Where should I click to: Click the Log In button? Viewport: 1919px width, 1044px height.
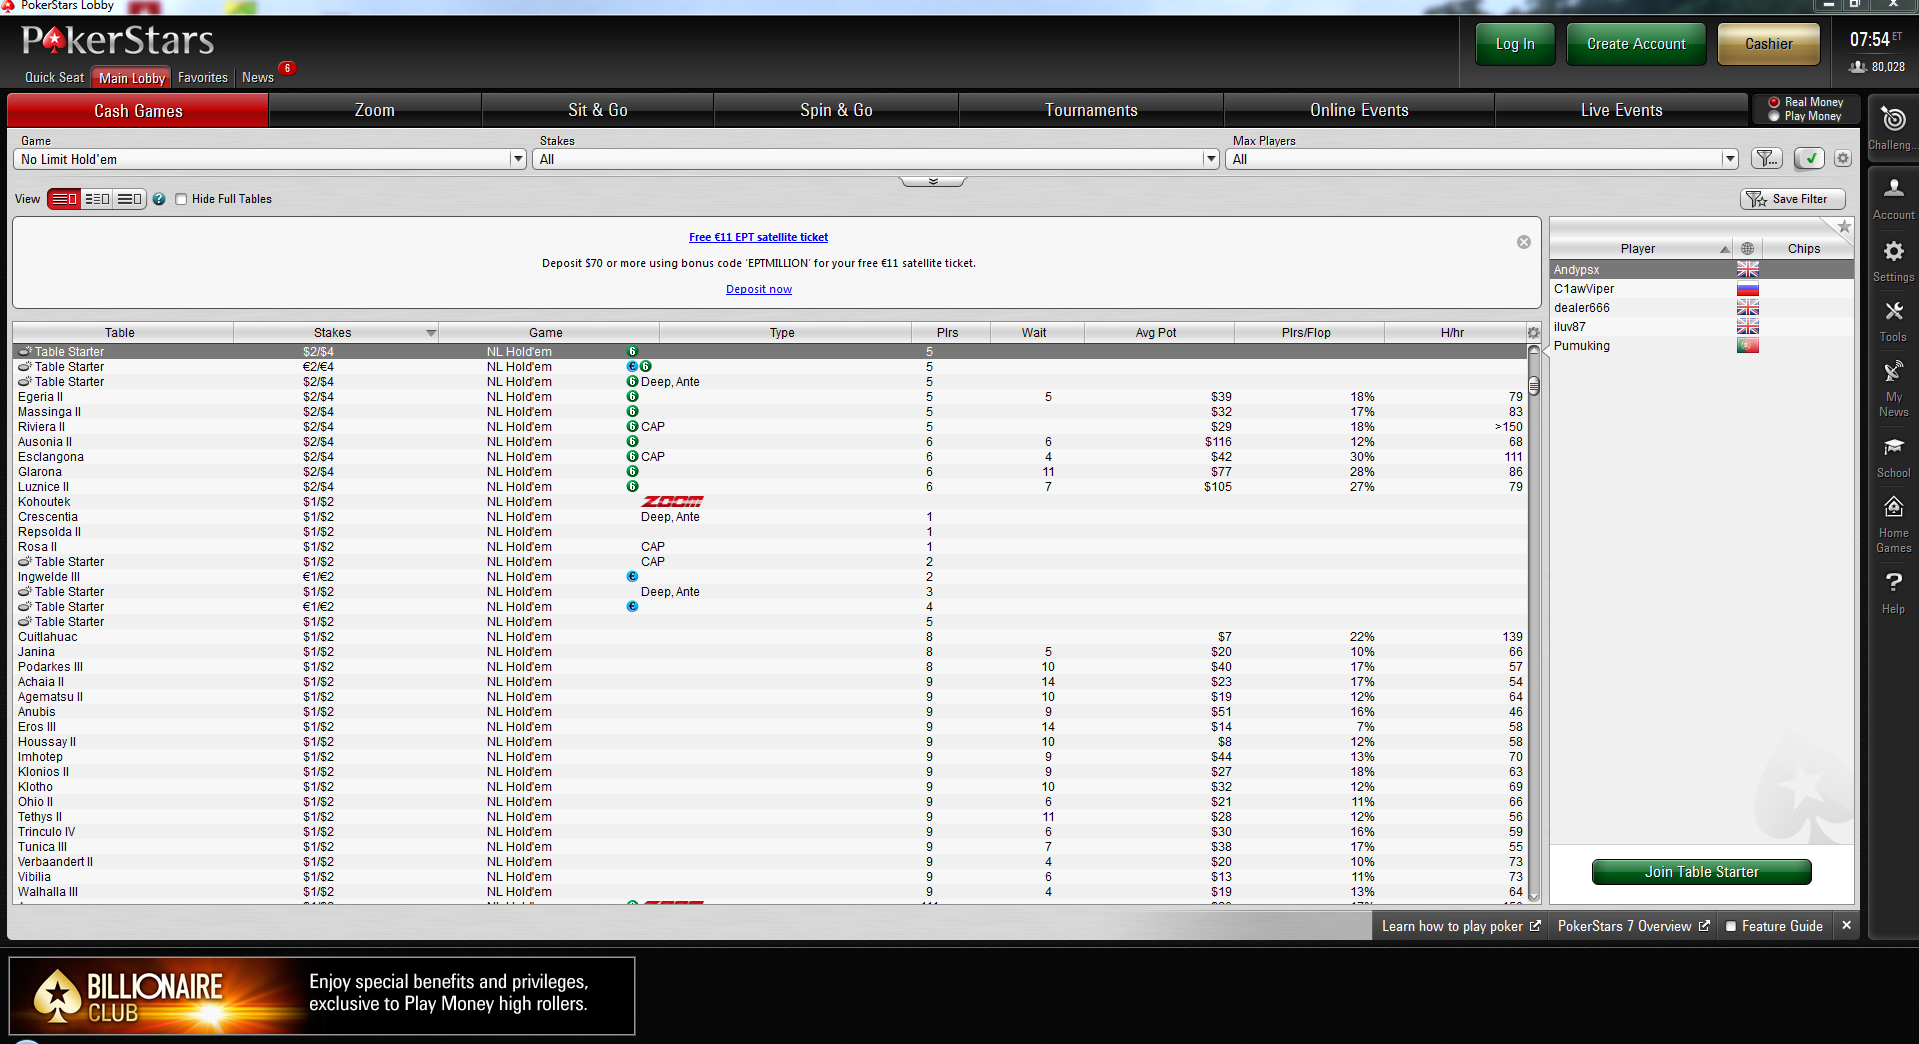[1515, 44]
